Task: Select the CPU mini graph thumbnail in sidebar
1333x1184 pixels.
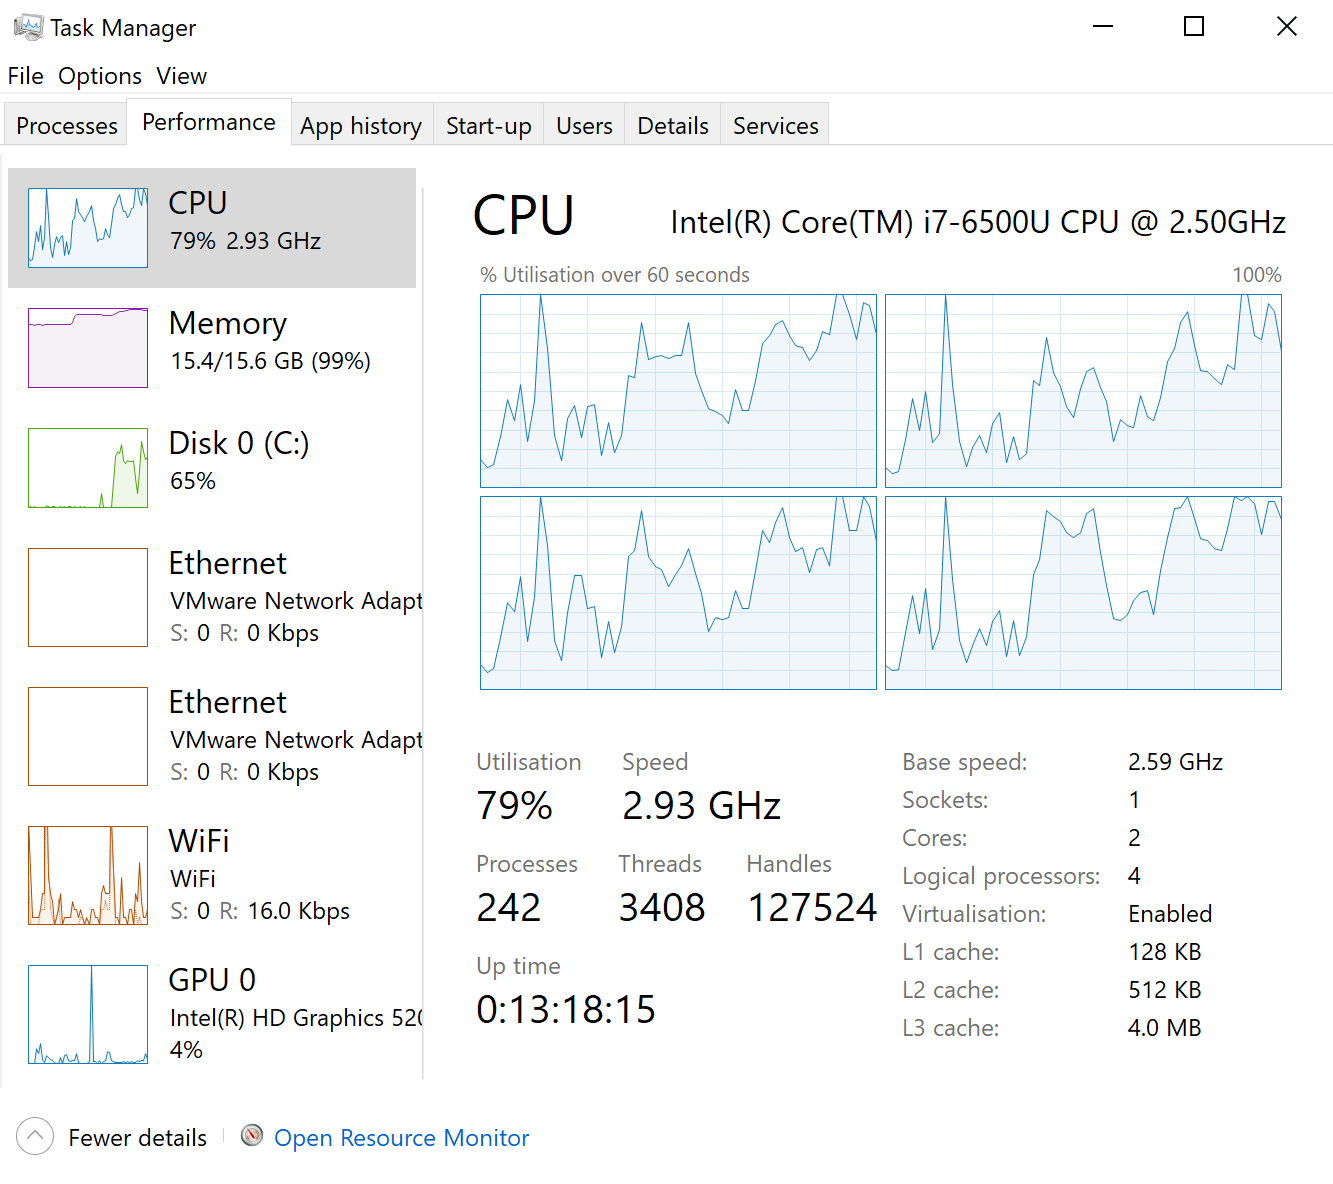Action: pyautogui.click(x=88, y=228)
